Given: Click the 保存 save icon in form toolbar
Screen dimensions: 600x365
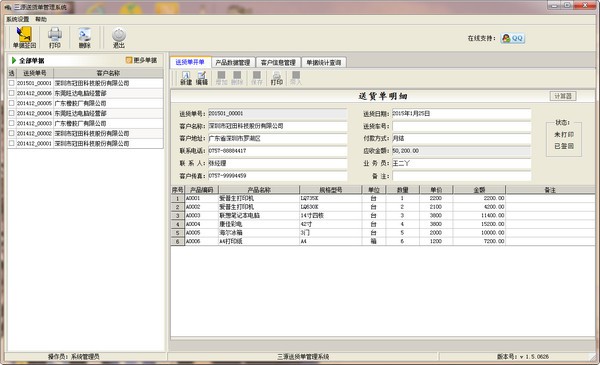Looking at the screenshot, I should click(257, 78).
